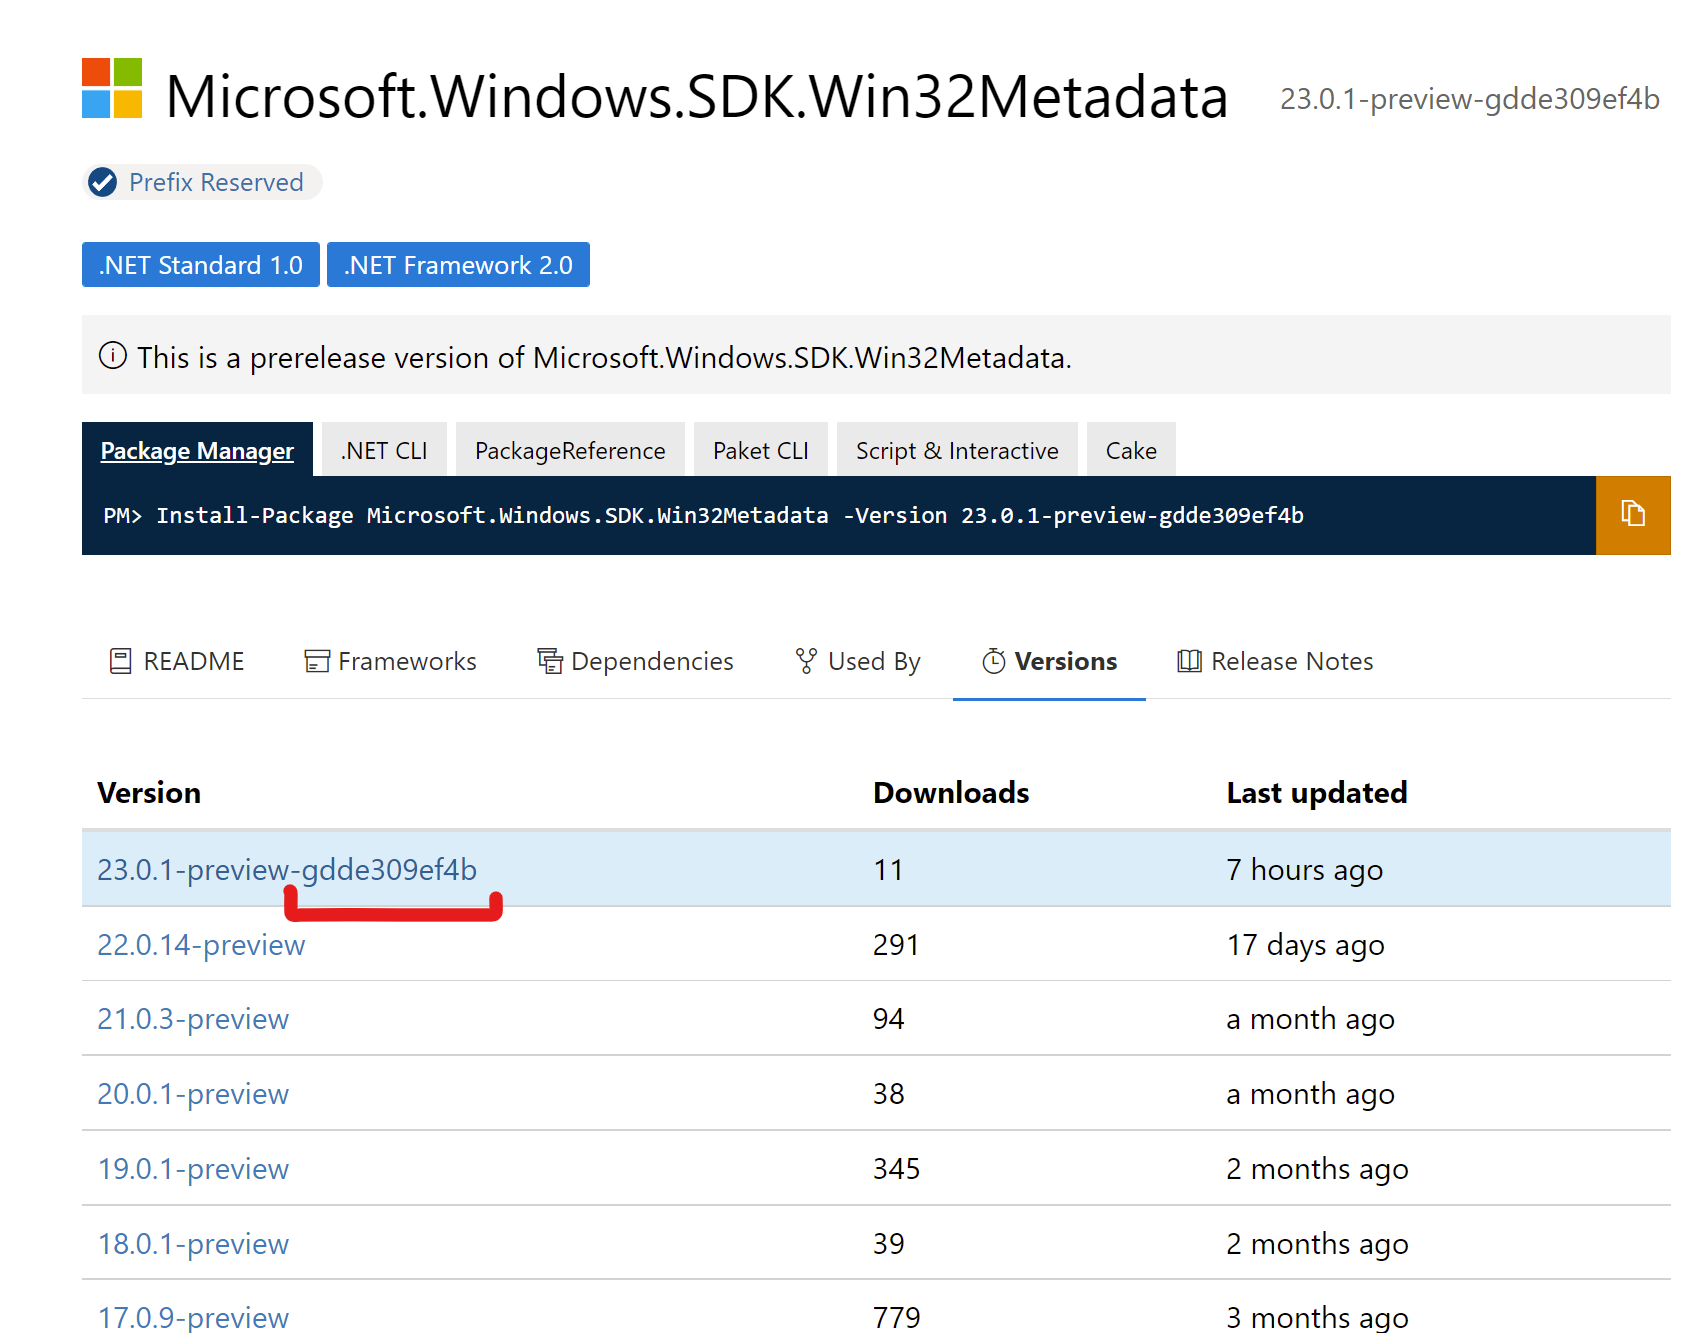This screenshot has height=1333, width=1708.
Task: Open the Script & Interactive tab
Action: [956, 449]
